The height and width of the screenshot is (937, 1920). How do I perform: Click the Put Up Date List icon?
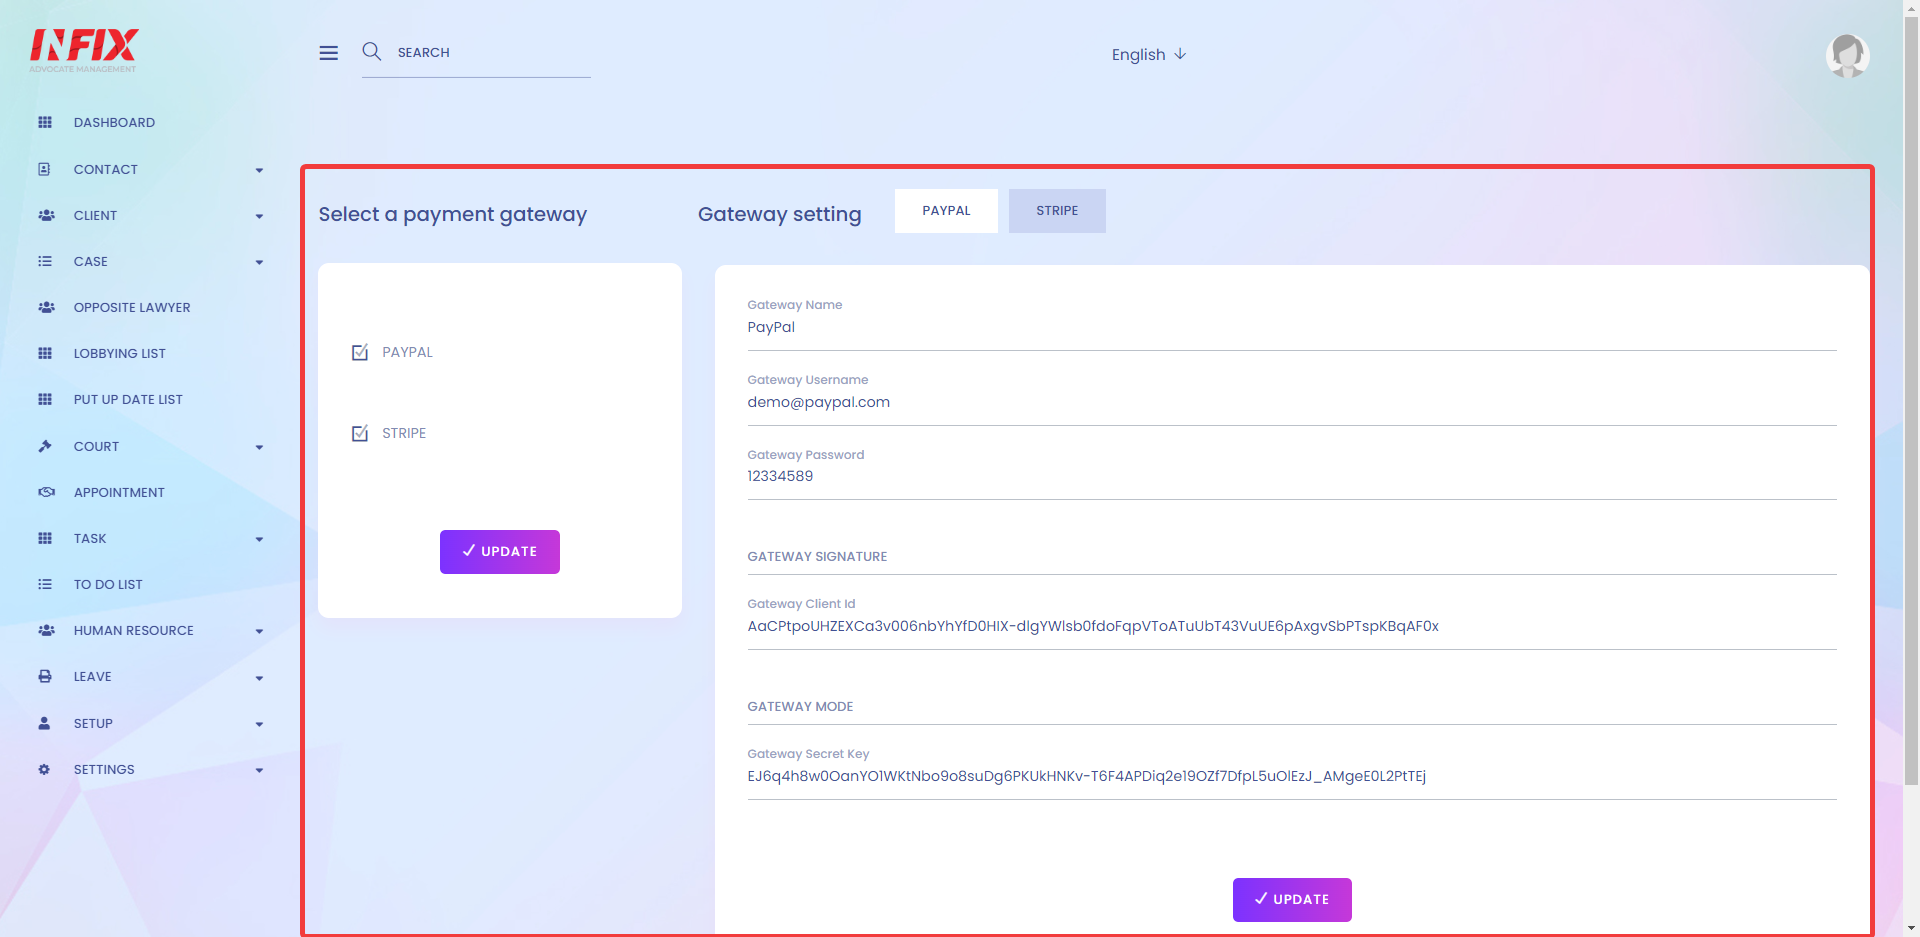pyautogui.click(x=45, y=400)
